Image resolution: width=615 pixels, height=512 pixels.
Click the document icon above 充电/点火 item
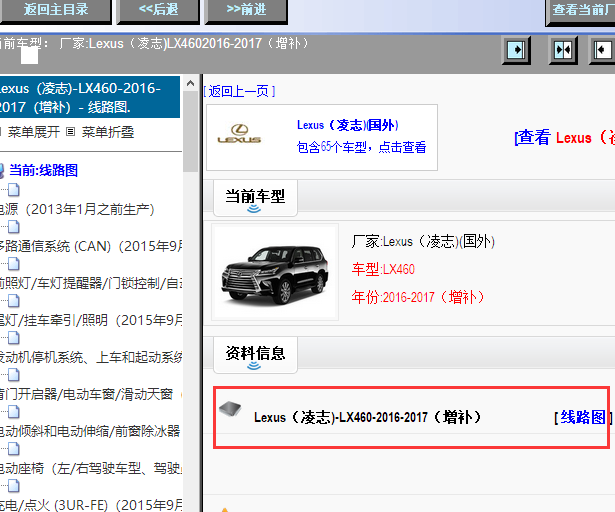tap(14, 486)
